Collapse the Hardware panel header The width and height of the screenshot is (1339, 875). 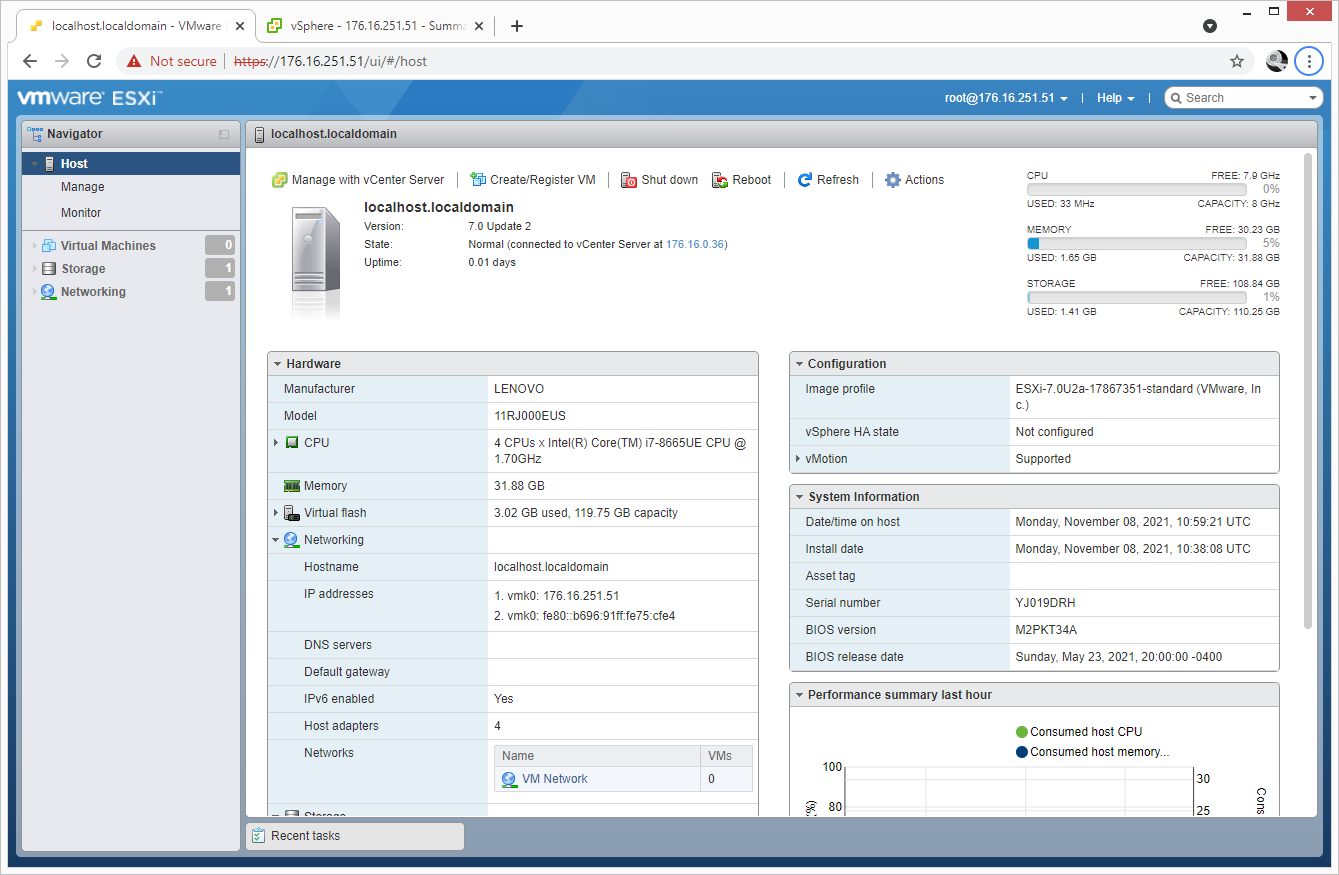(x=277, y=364)
